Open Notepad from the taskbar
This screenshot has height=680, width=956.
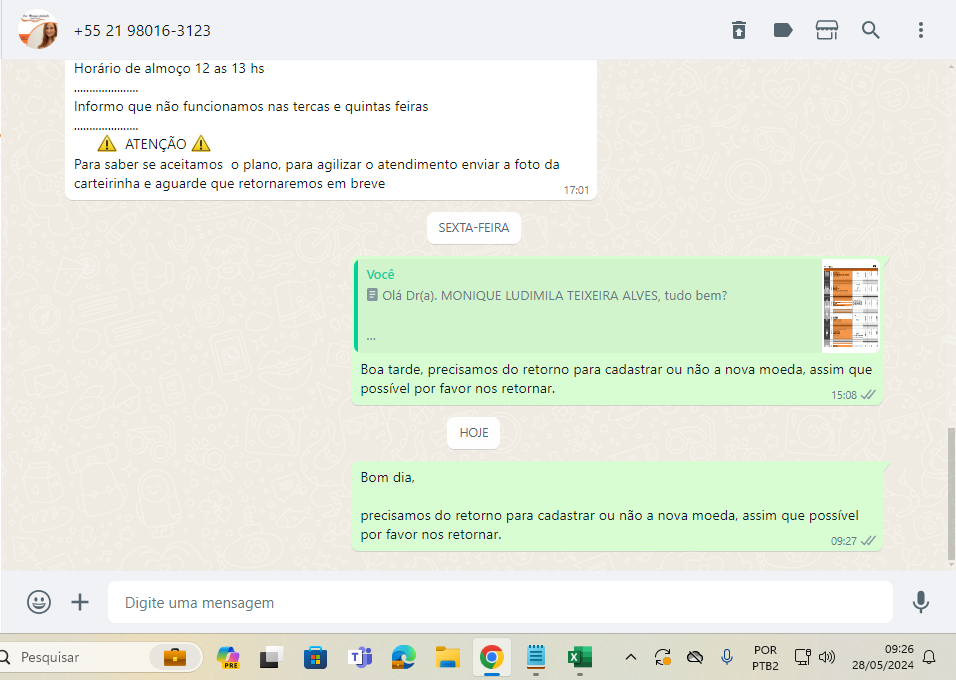[535, 657]
